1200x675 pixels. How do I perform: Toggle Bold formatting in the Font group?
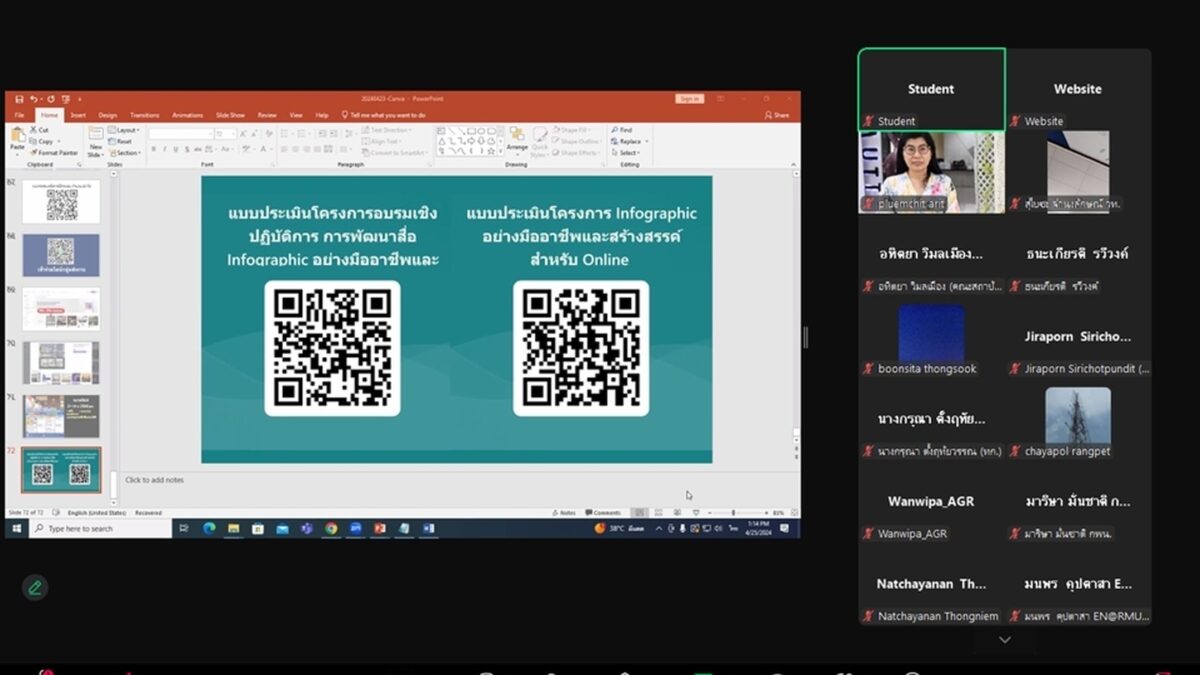tap(154, 149)
